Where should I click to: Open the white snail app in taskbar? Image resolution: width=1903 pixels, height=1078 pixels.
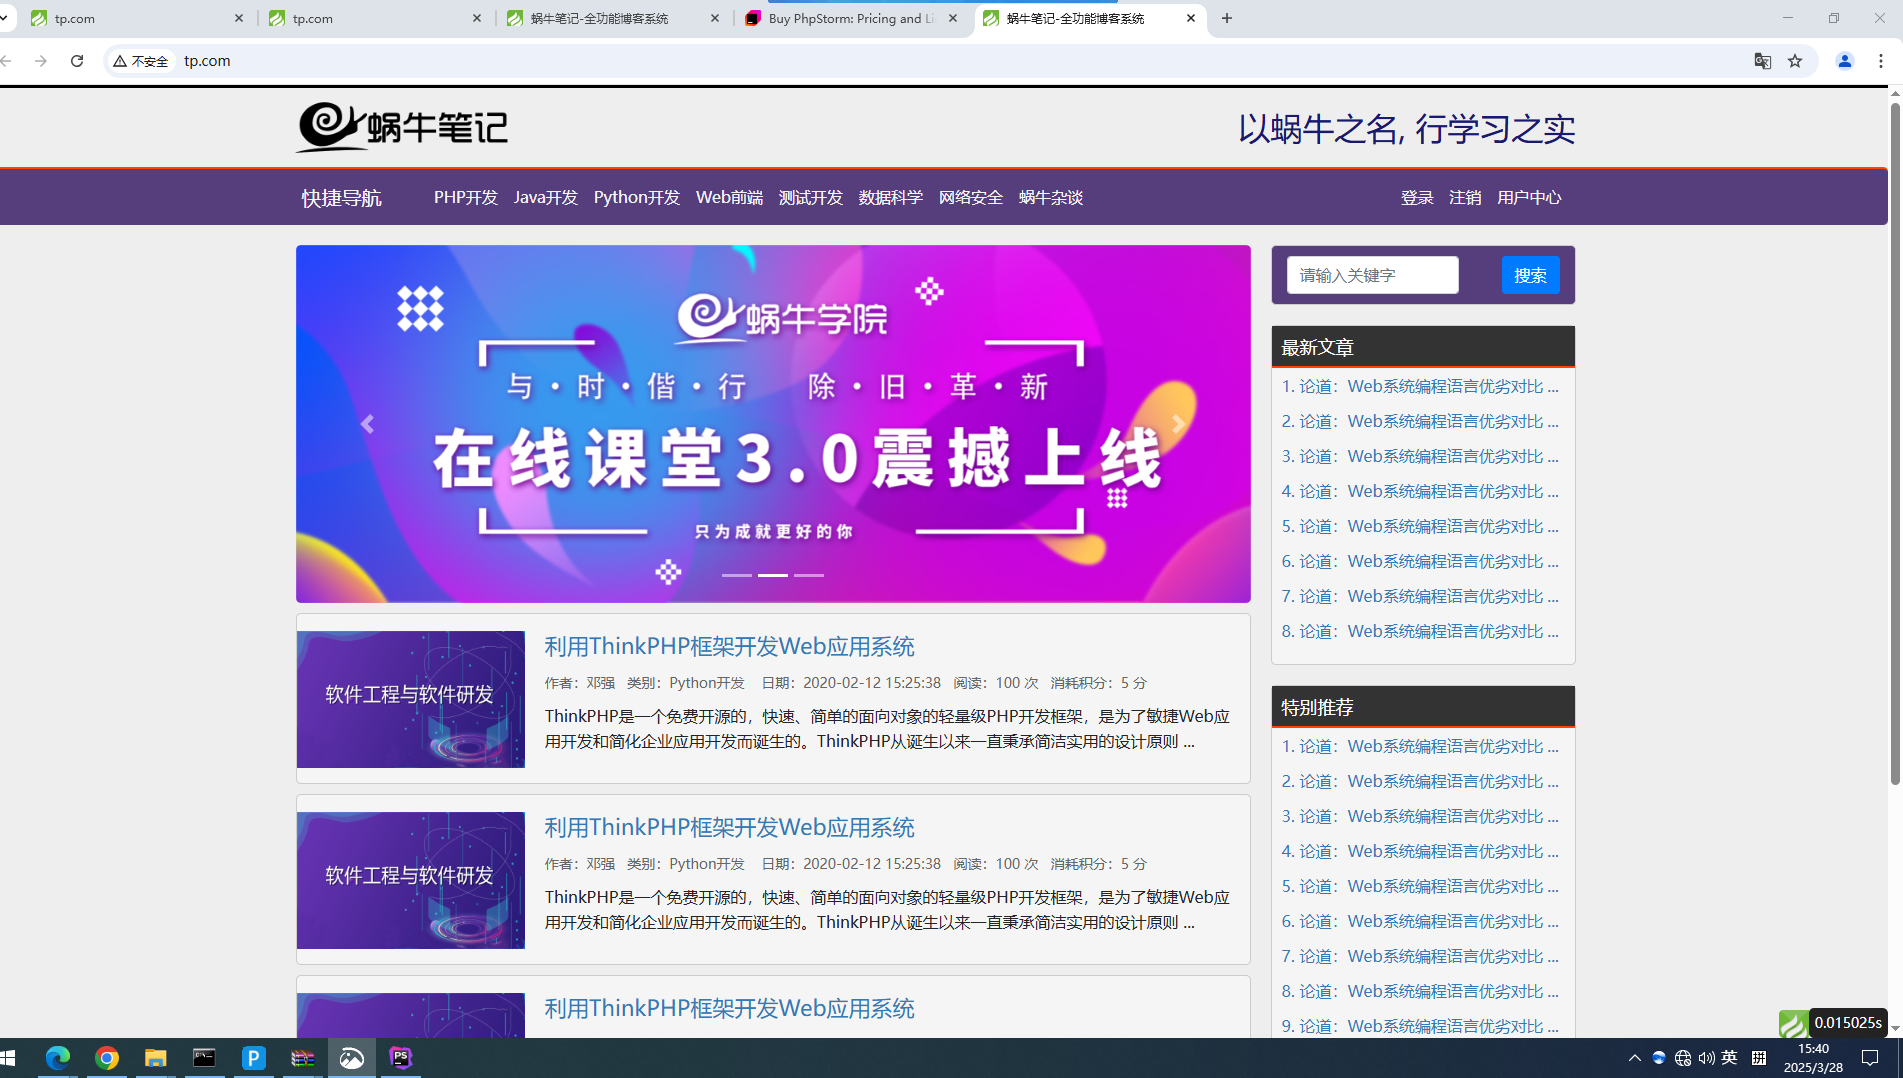(352, 1058)
